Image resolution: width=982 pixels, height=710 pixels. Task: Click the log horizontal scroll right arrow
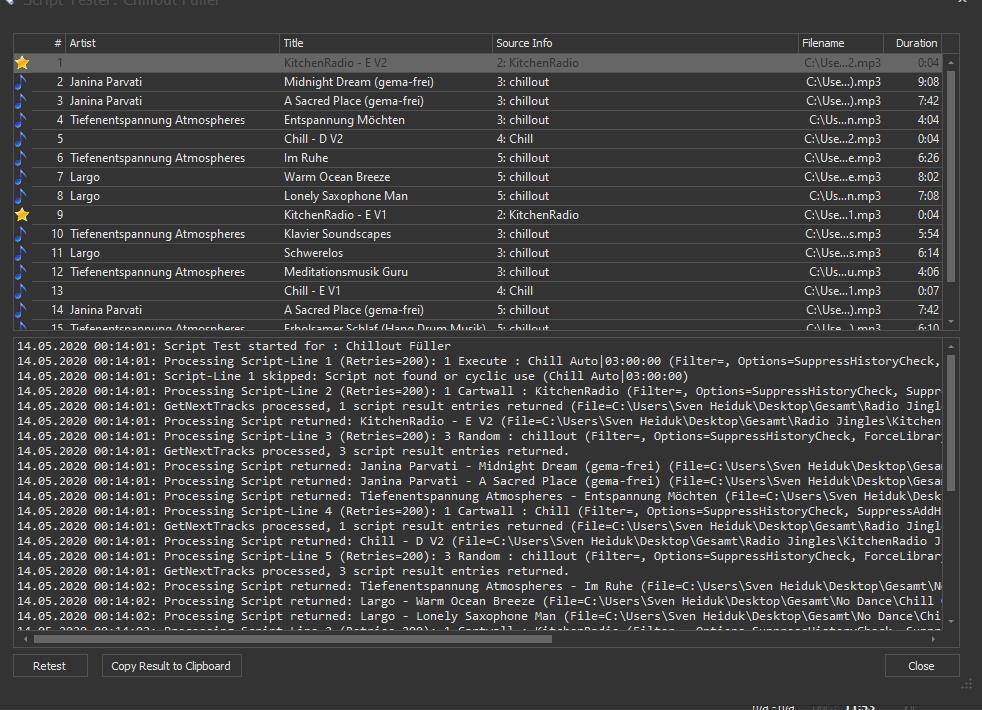point(933,639)
